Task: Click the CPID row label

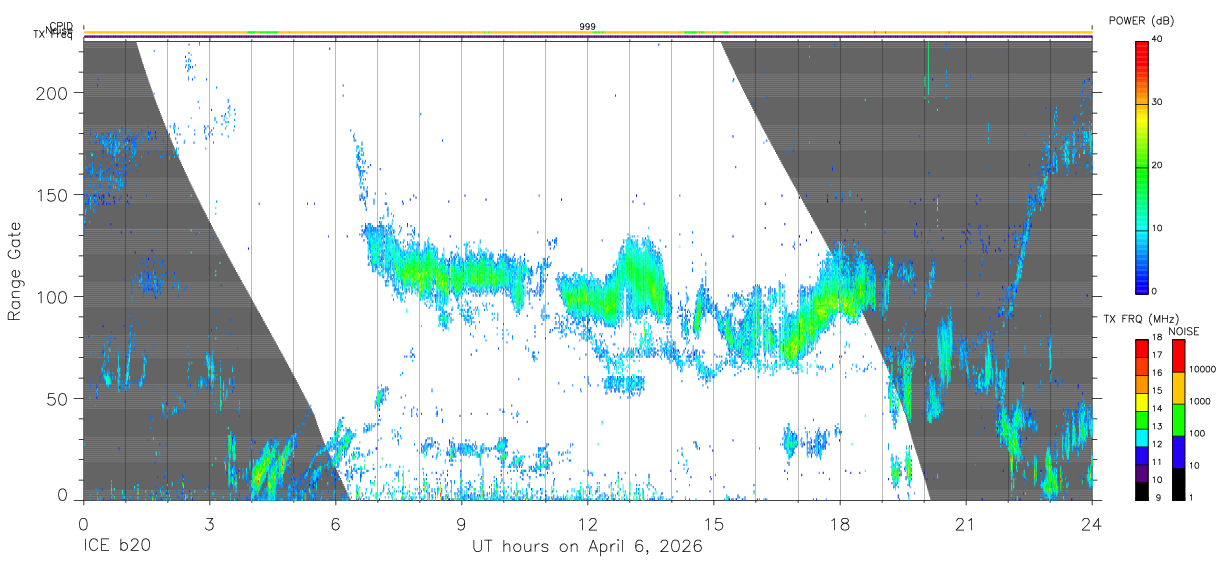Action: 61,27
